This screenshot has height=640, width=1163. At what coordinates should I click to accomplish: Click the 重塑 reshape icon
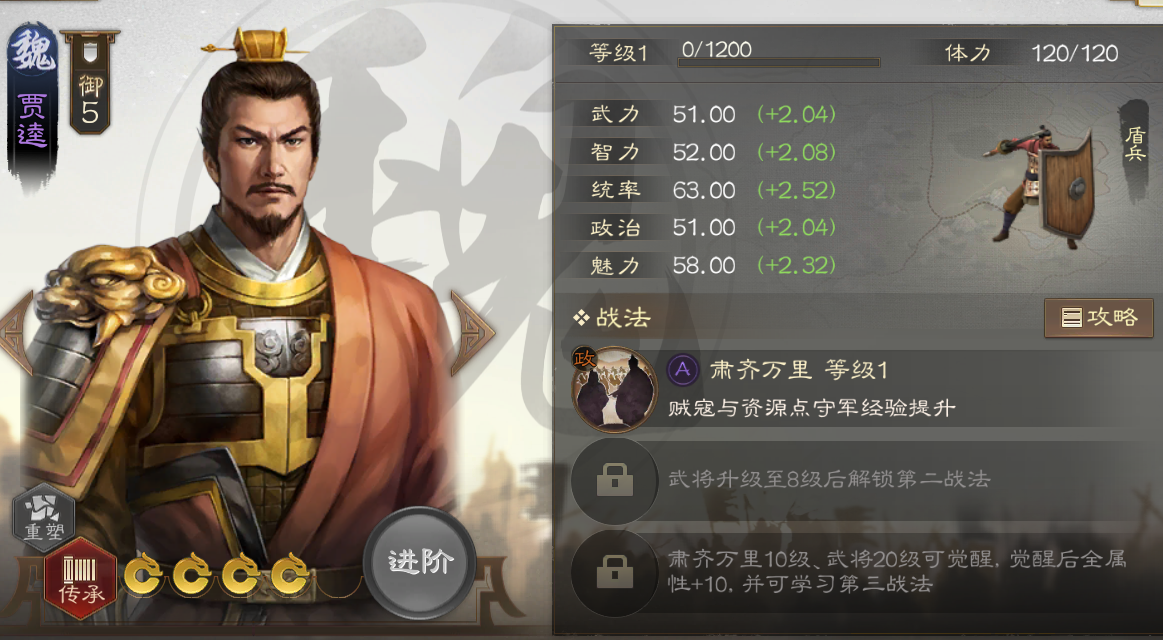(44, 516)
